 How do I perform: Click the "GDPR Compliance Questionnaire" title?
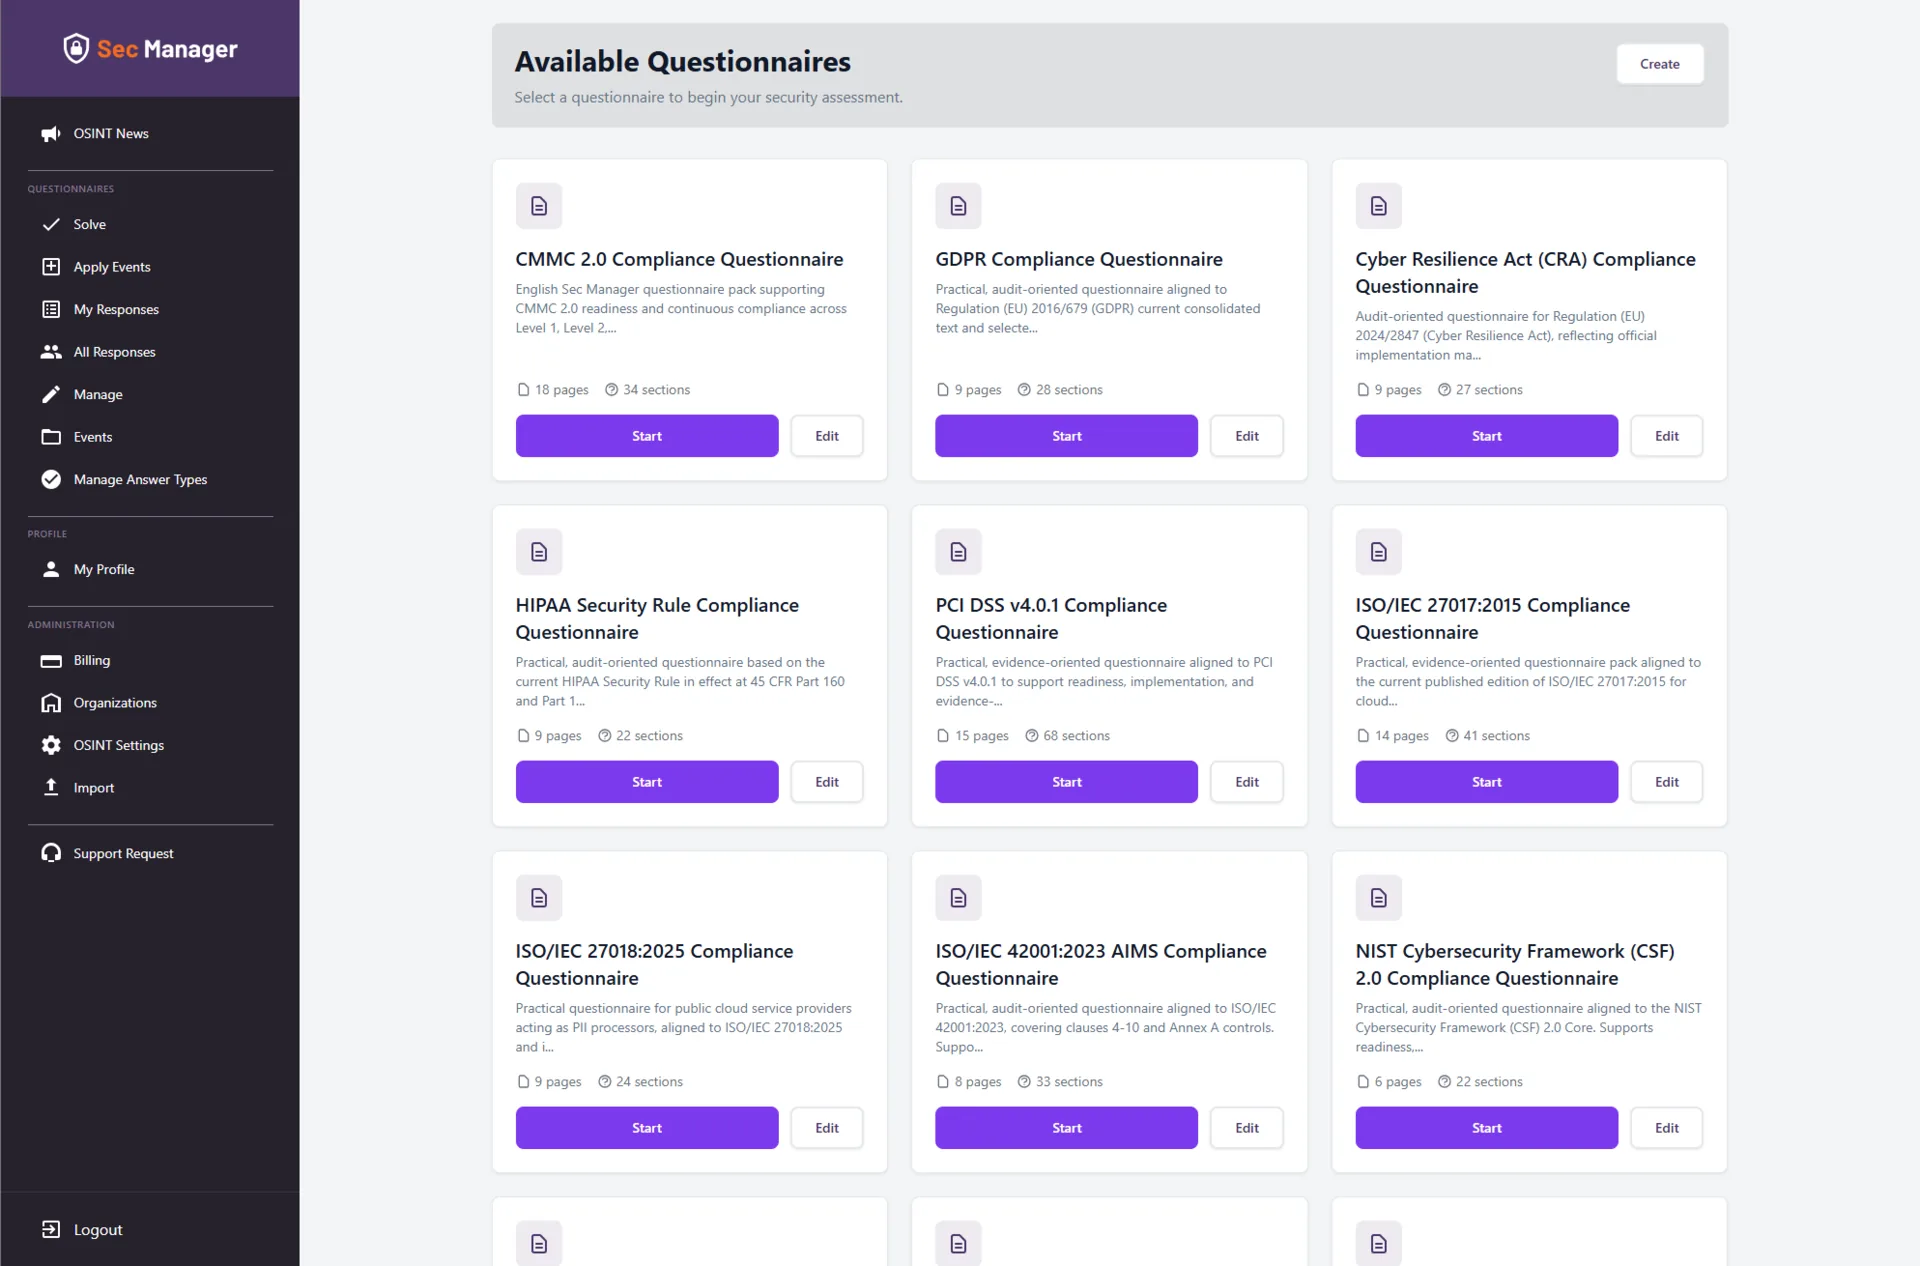pyautogui.click(x=1078, y=259)
